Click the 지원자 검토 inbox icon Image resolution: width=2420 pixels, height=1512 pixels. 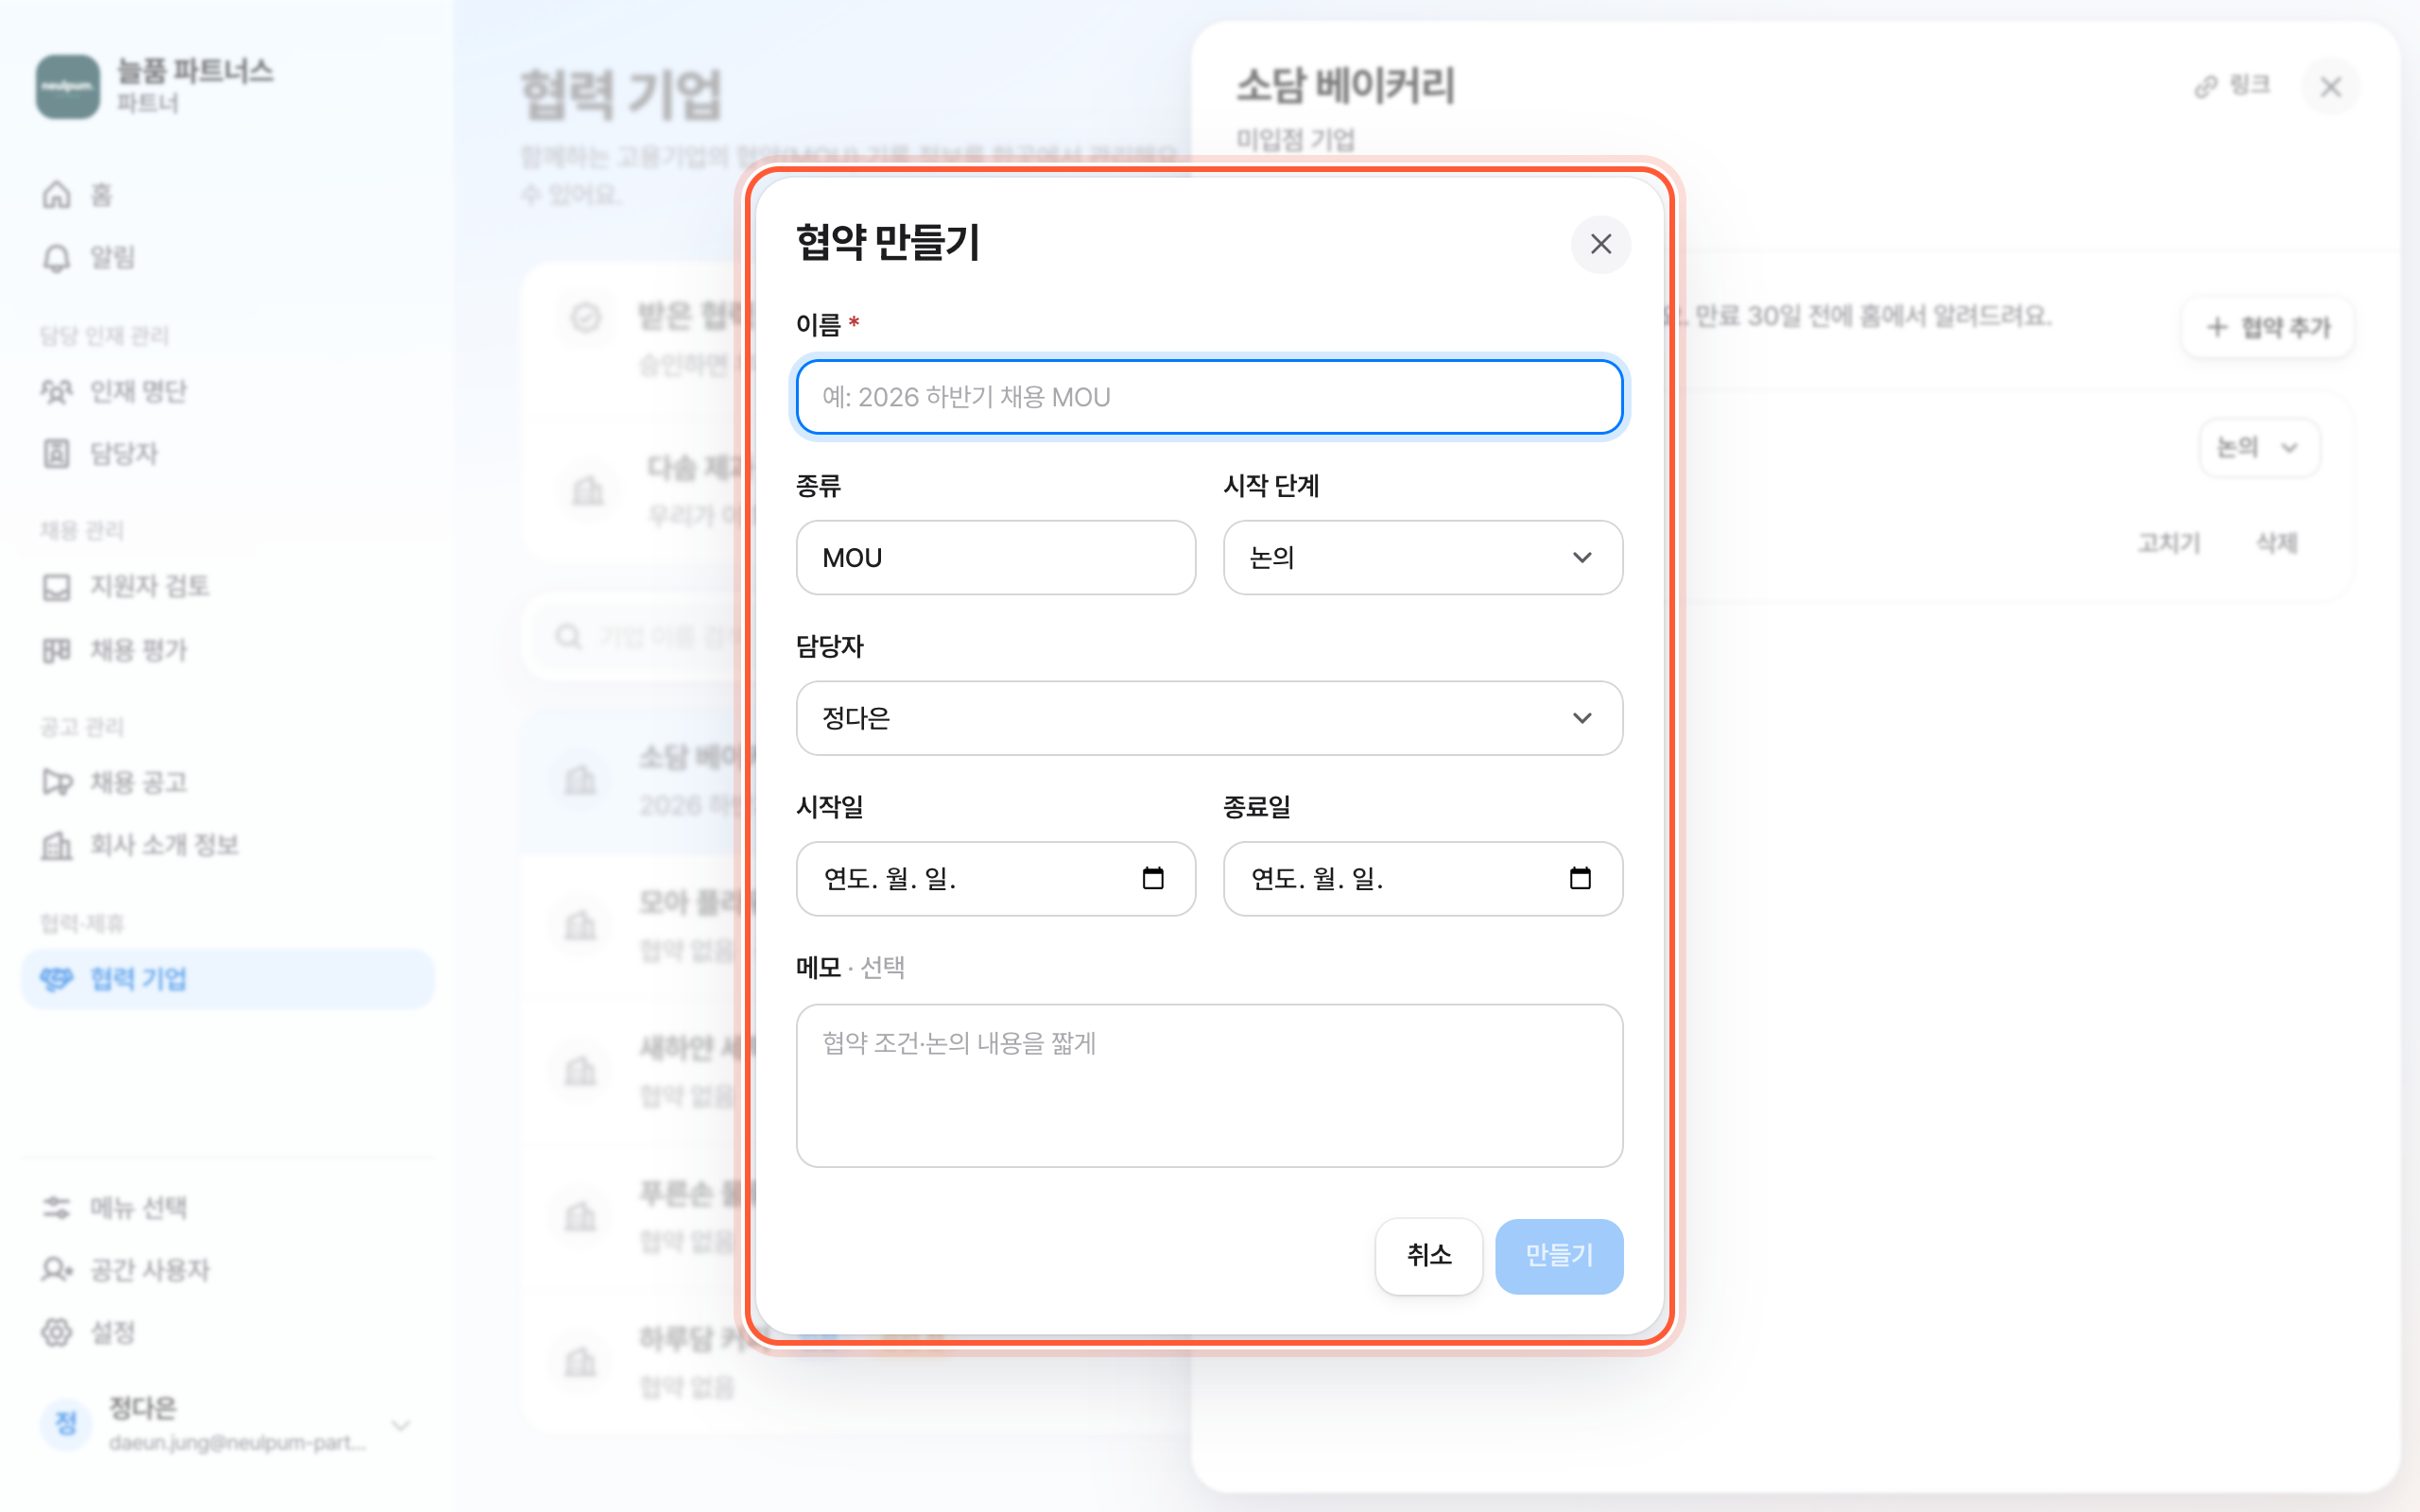[x=57, y=586]
